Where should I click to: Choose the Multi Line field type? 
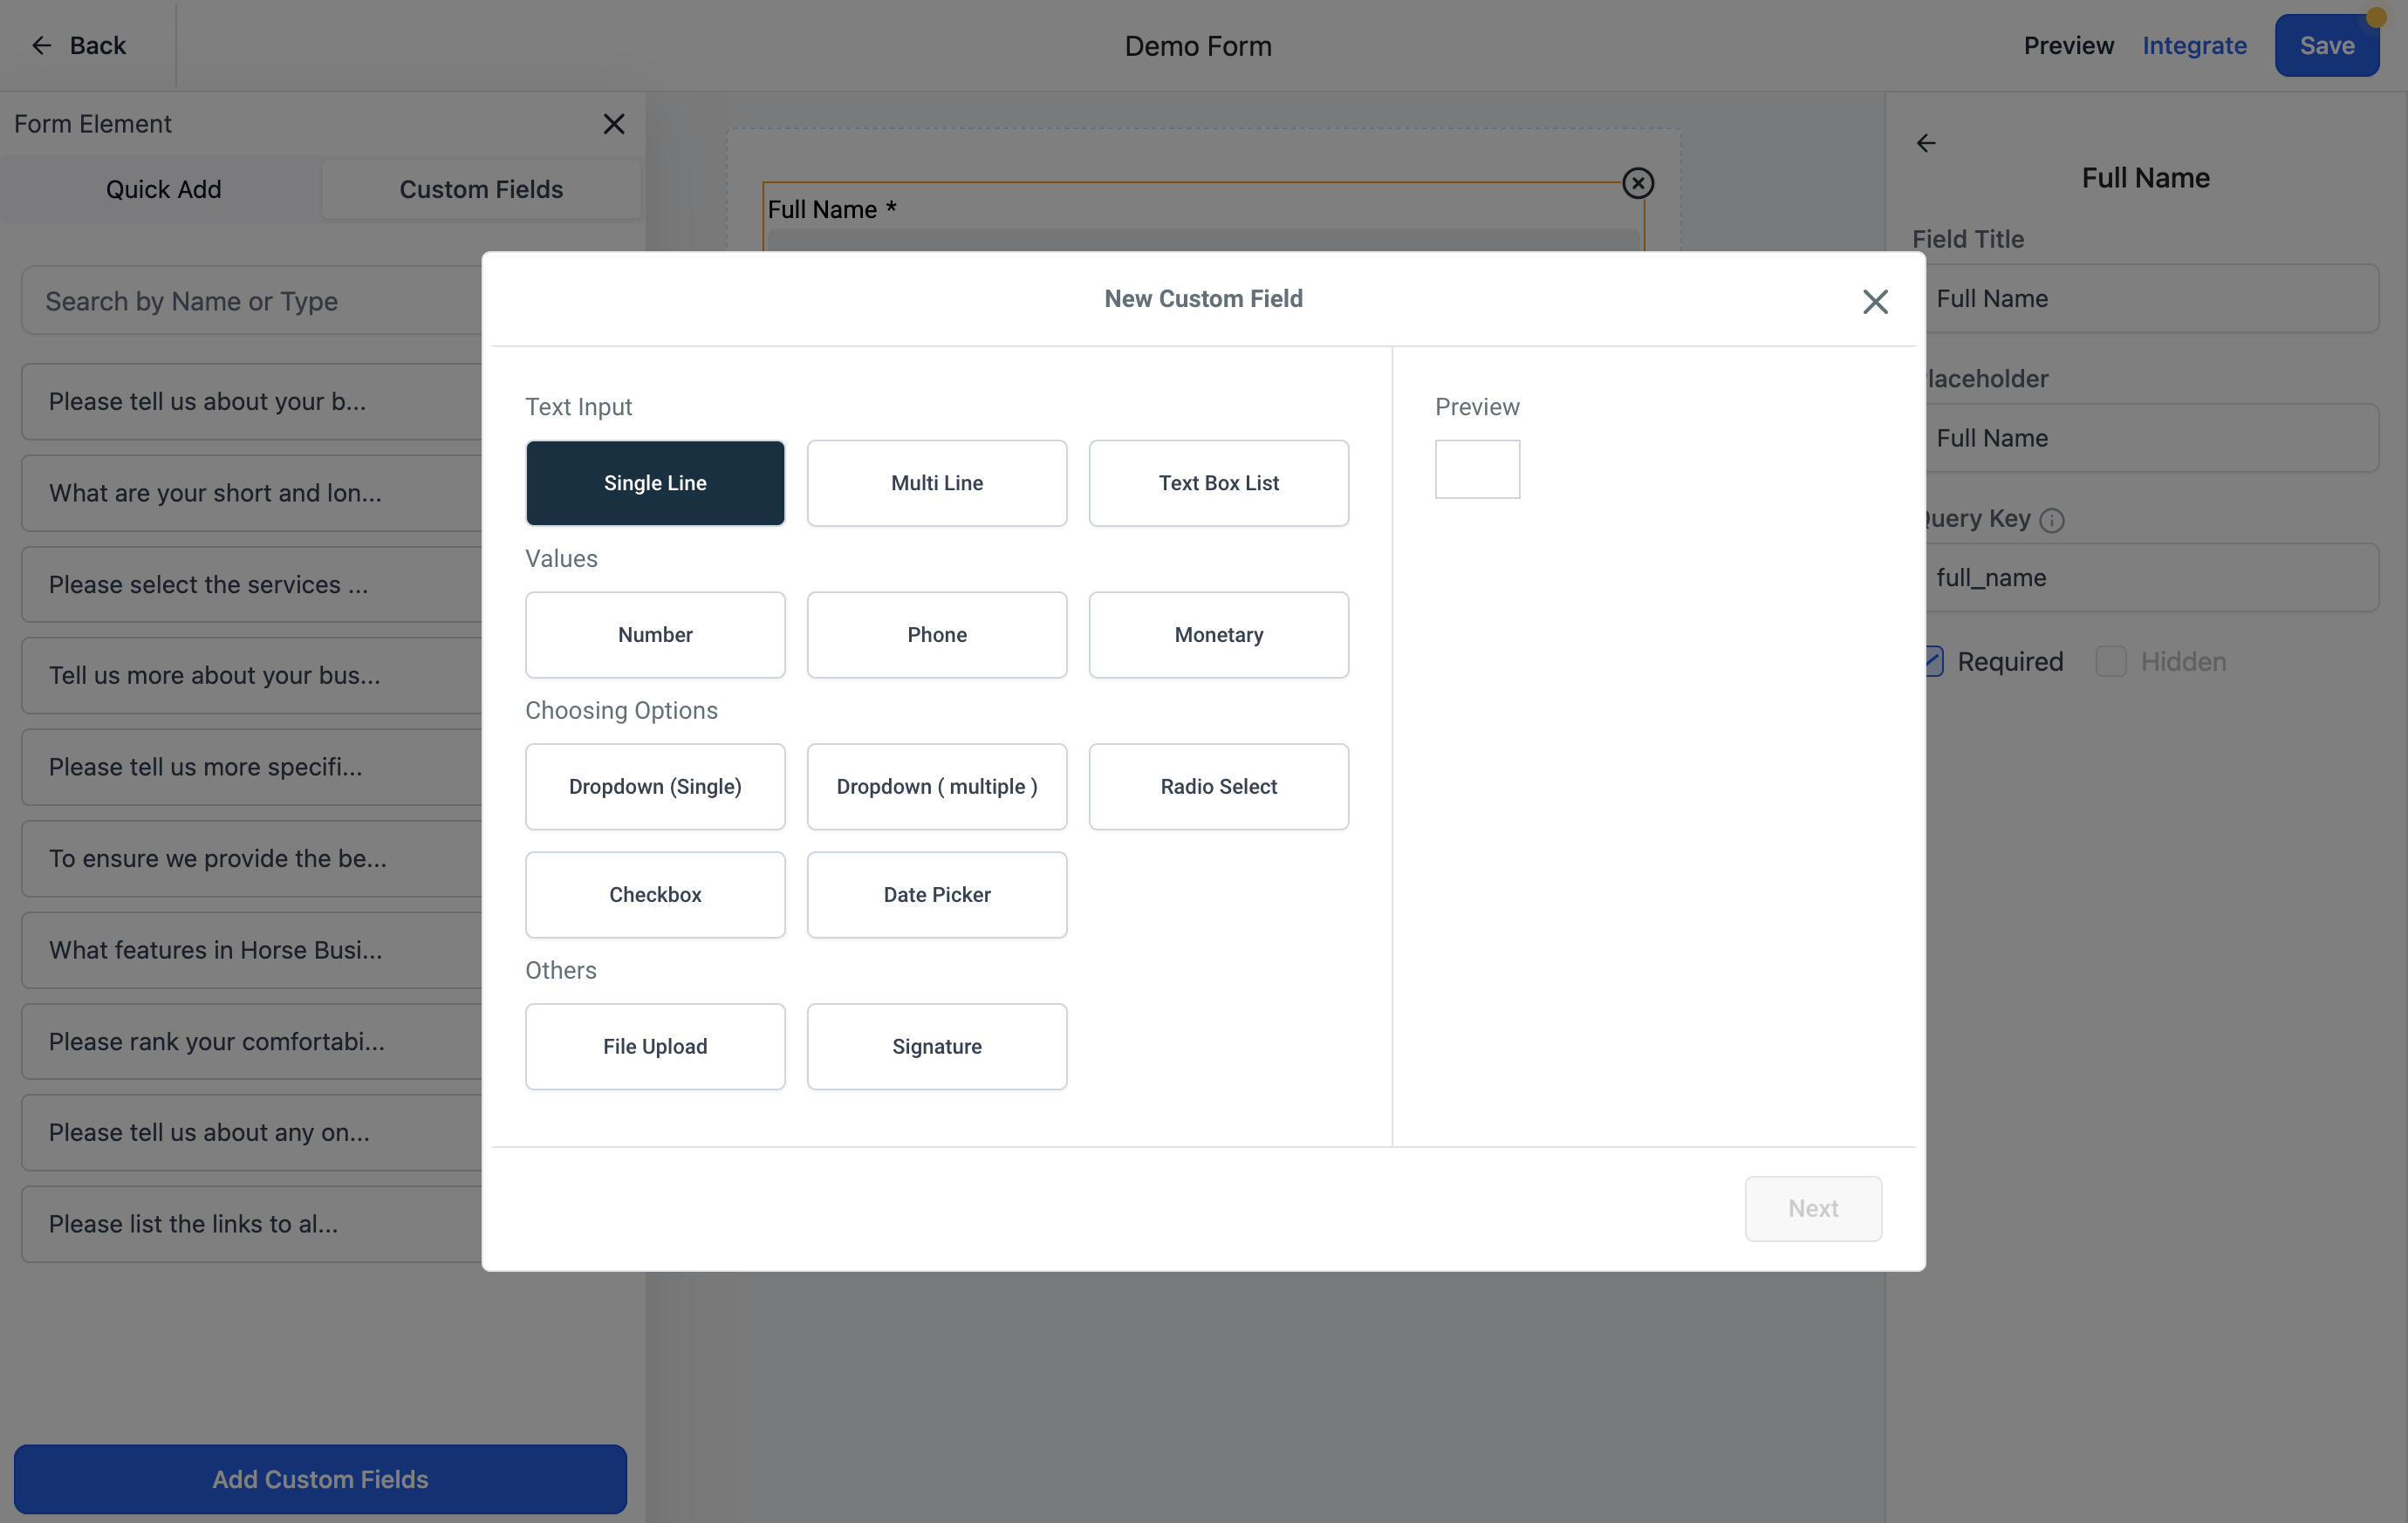[x=937, y=483]
